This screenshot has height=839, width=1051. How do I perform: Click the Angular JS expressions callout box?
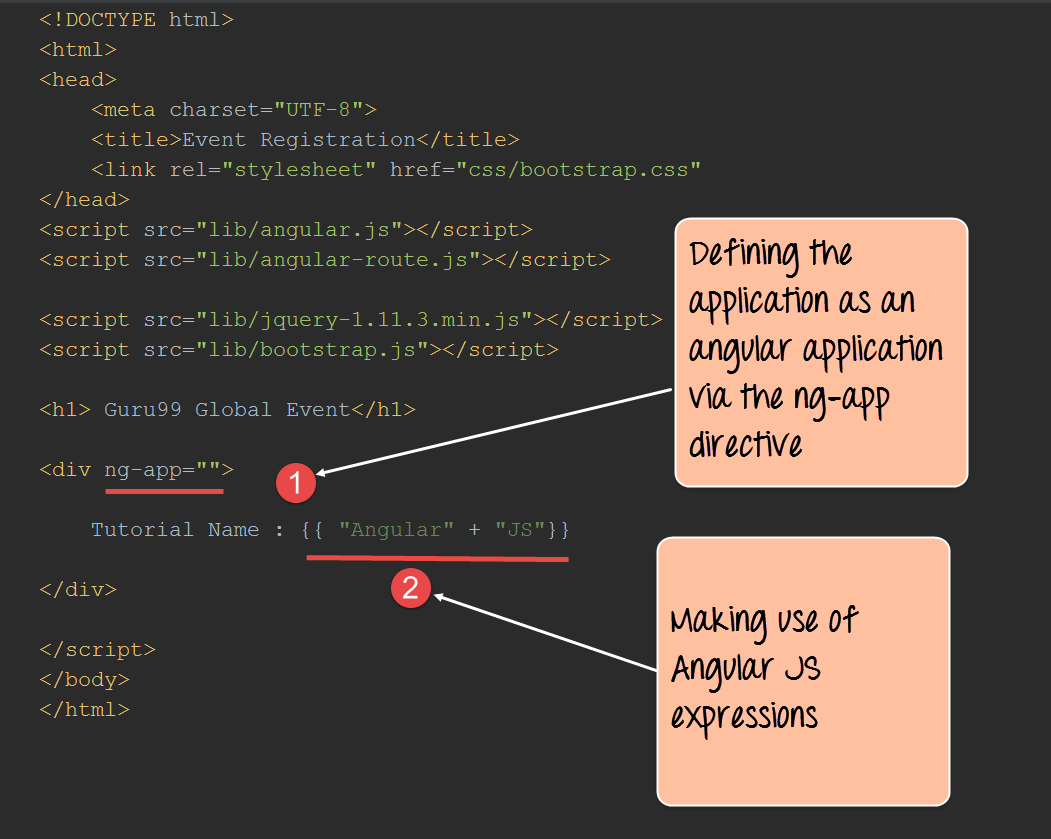(802, 670)
